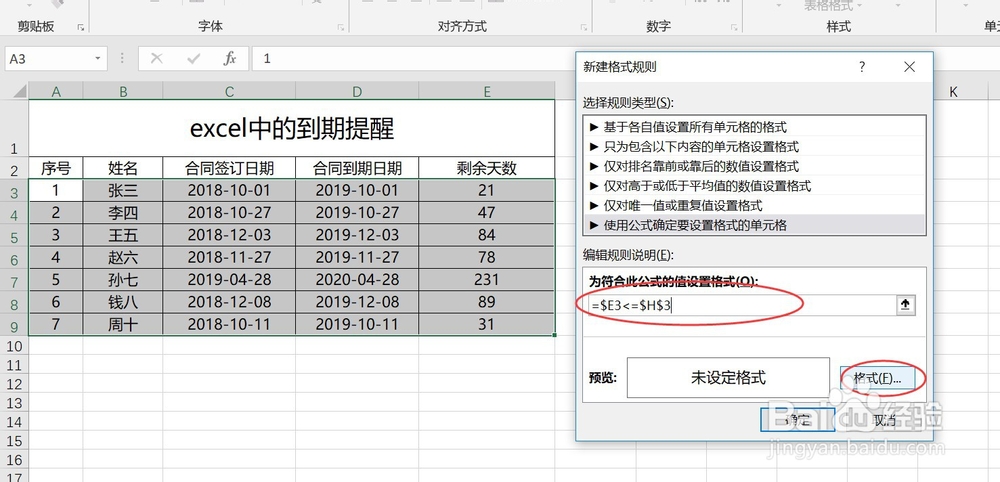Click the remaining days cell 31
This screenshot has height=482, width=1000.
pos(487,325)
